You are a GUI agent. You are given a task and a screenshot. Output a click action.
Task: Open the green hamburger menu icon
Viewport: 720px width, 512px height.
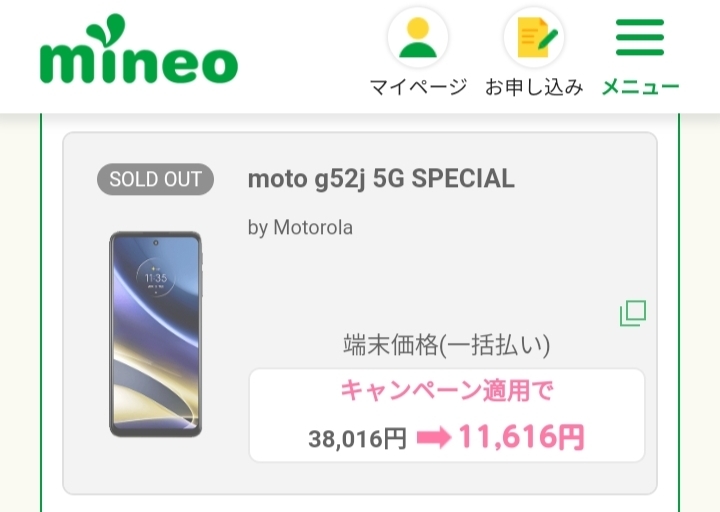pos(640,37)
